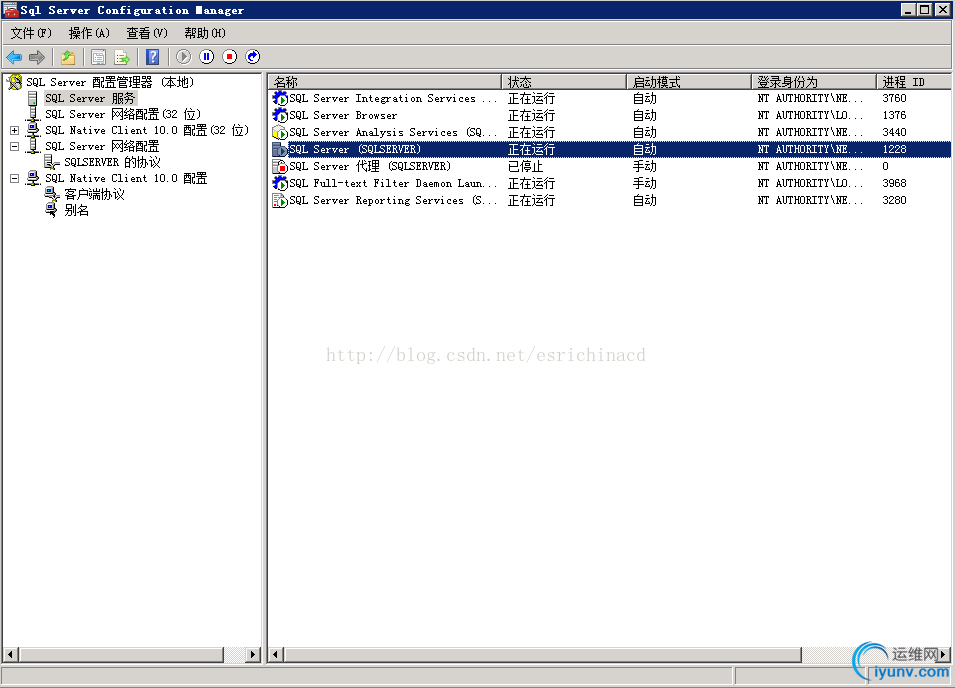This screenshot has width=955, height=688.
Task: Click the 已停止 status cell
Action: point(525,166)
